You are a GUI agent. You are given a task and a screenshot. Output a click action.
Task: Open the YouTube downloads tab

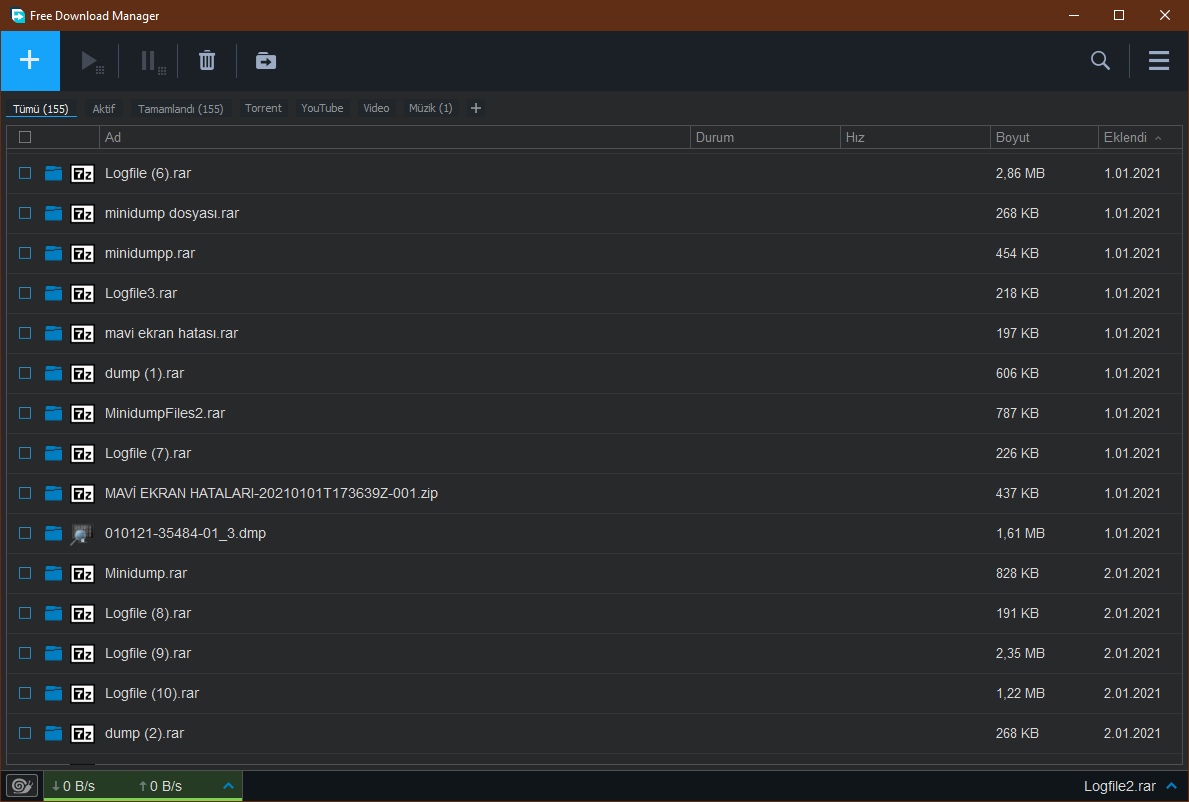point(321,108)
